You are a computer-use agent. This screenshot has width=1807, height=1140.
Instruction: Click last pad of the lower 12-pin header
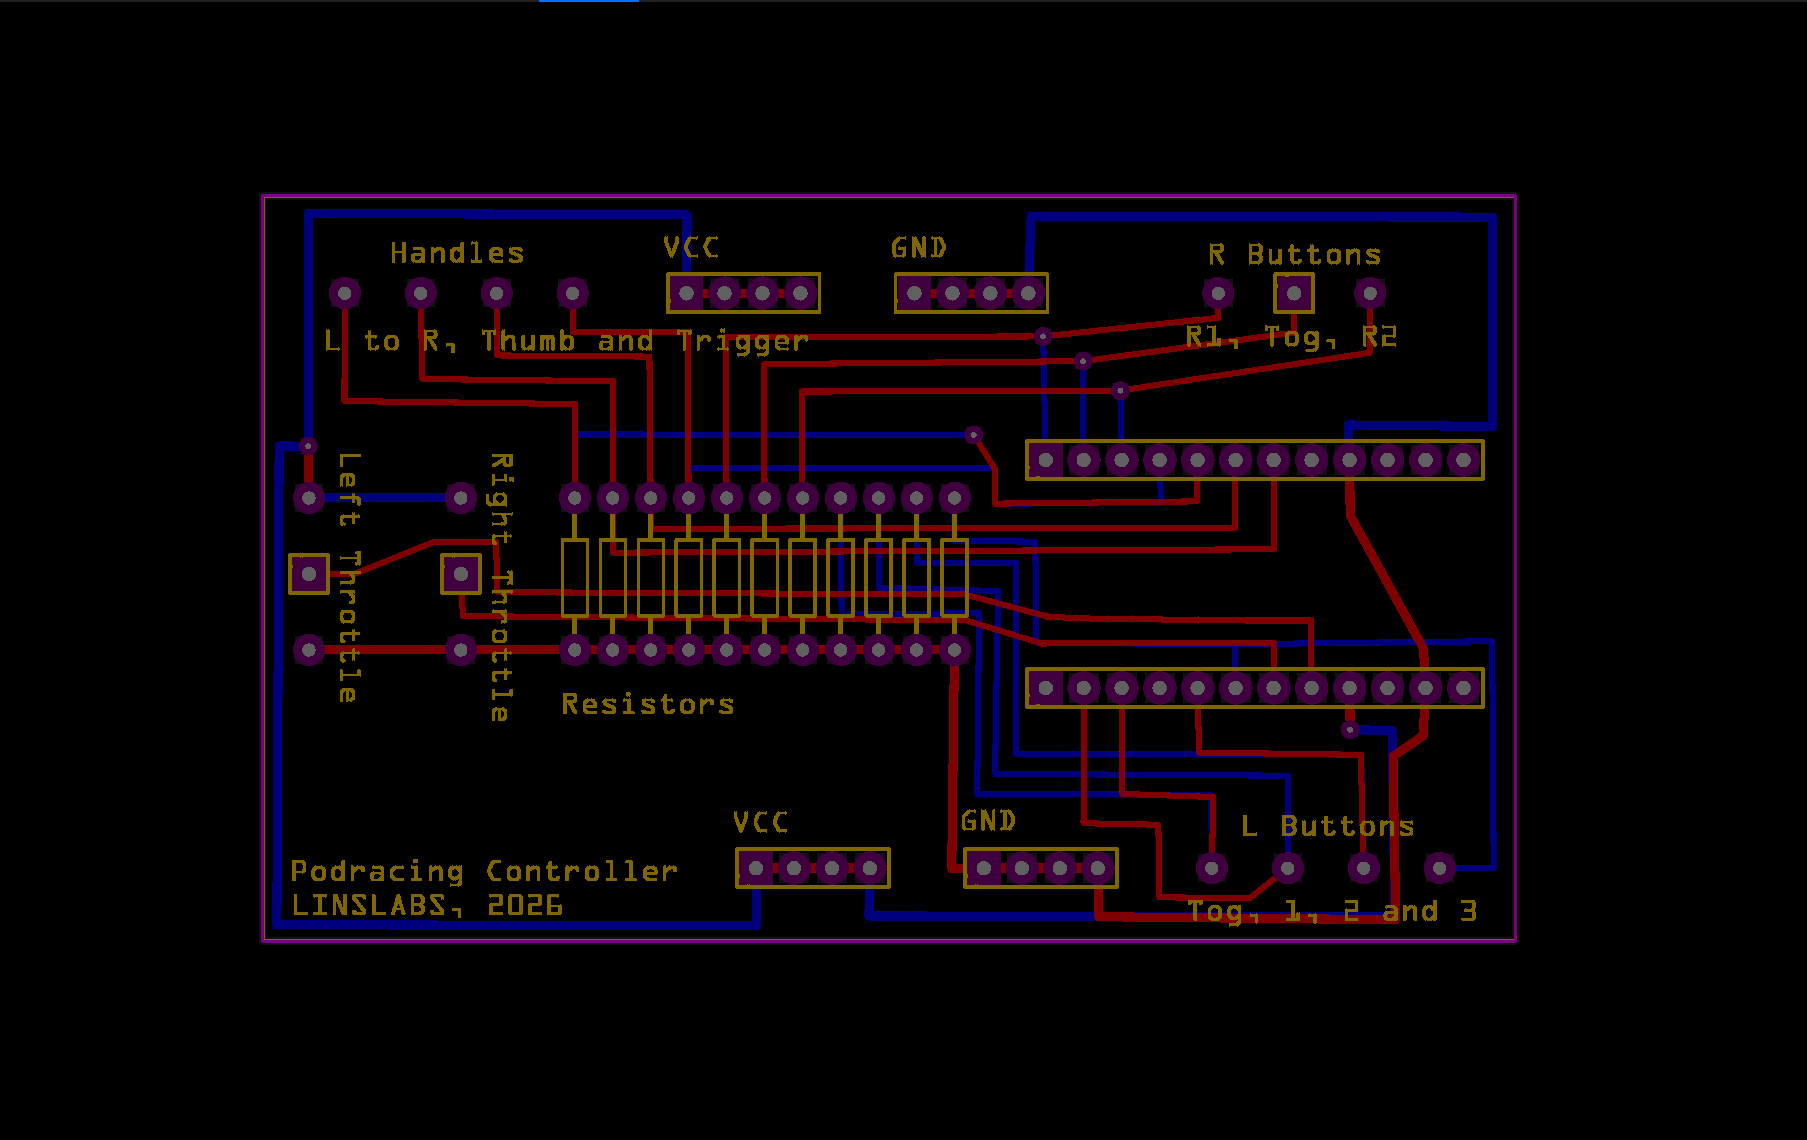(x=1464, y=688)
